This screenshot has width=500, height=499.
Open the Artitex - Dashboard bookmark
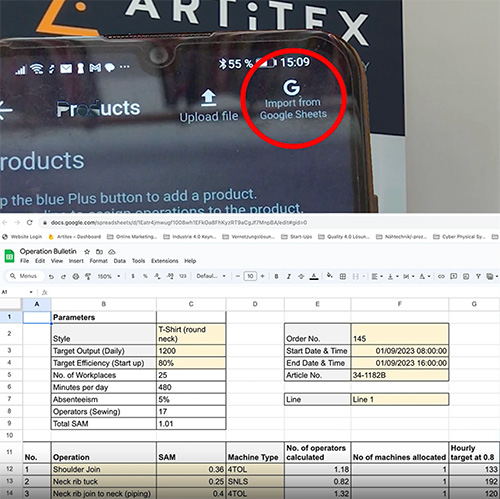tap(75, 237)
